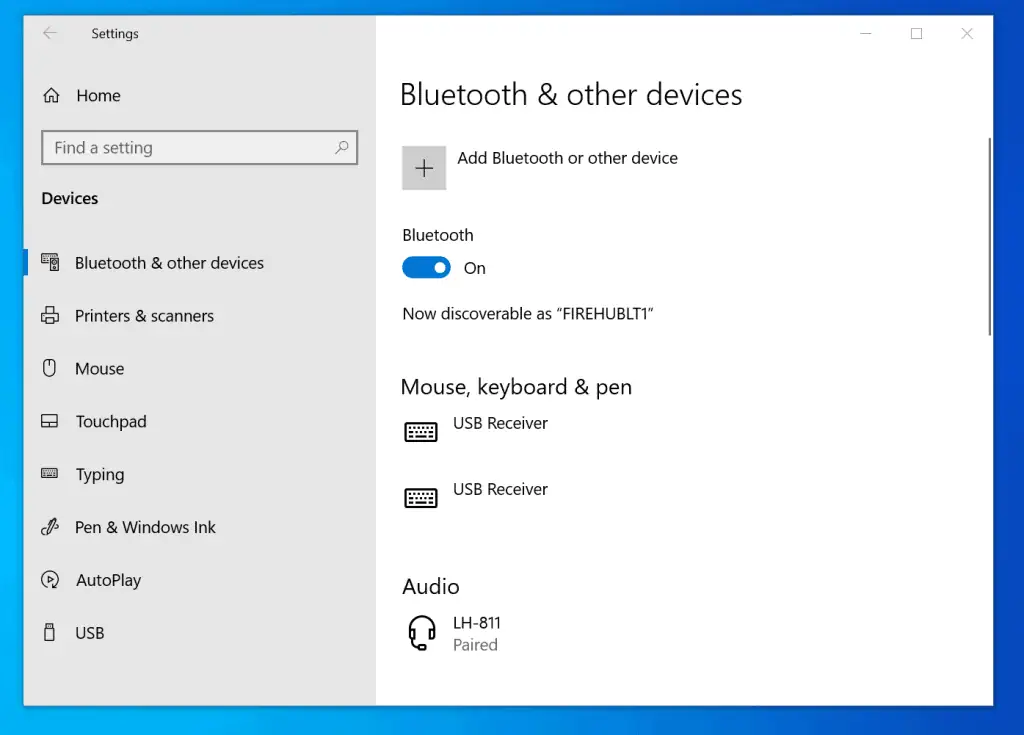The image size is (1024, 735).
Task: Turn off the Bluetooth switch
Action: coord(425,267)
